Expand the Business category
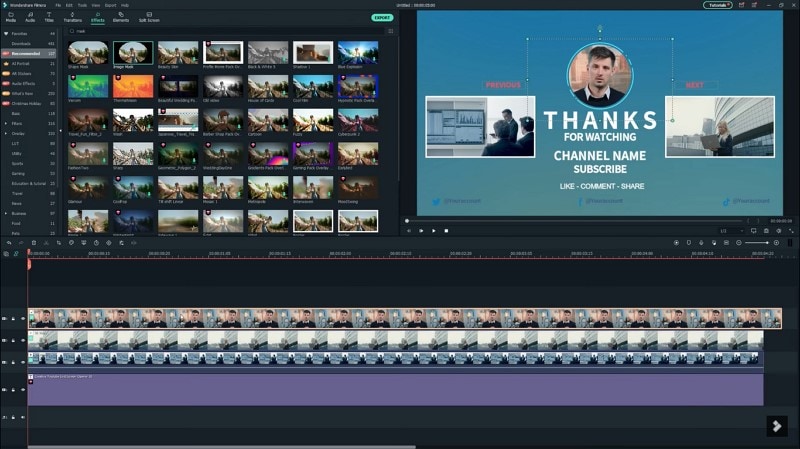The height and width of the screenshot is (449, 800). pos(6,213)
